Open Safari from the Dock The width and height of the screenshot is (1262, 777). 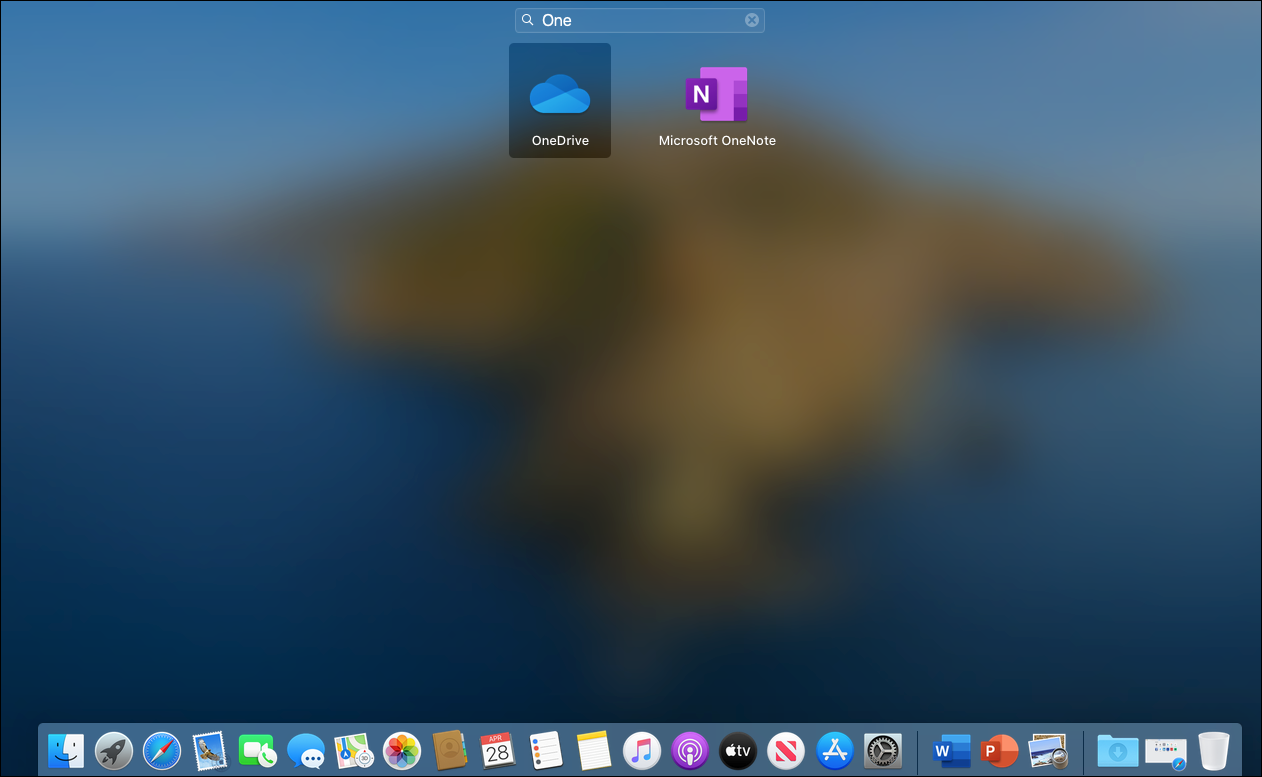(x=162, y=749)
